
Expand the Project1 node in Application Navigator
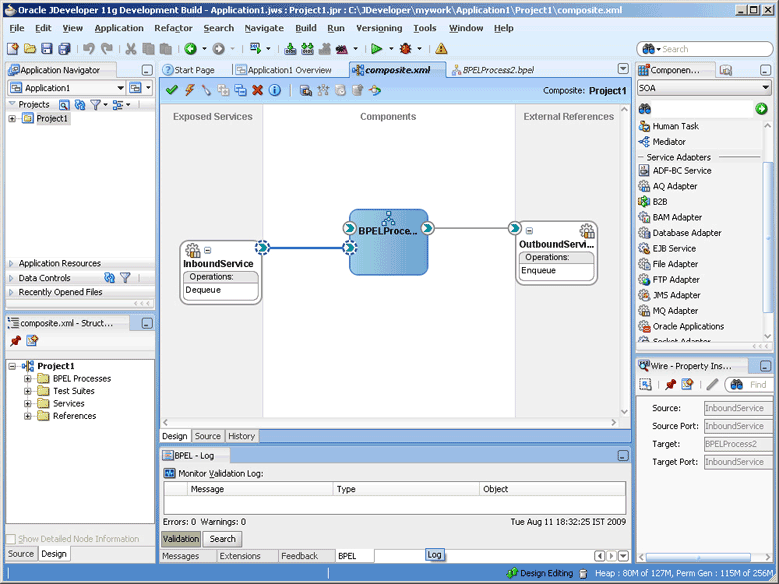click(12, 118)
